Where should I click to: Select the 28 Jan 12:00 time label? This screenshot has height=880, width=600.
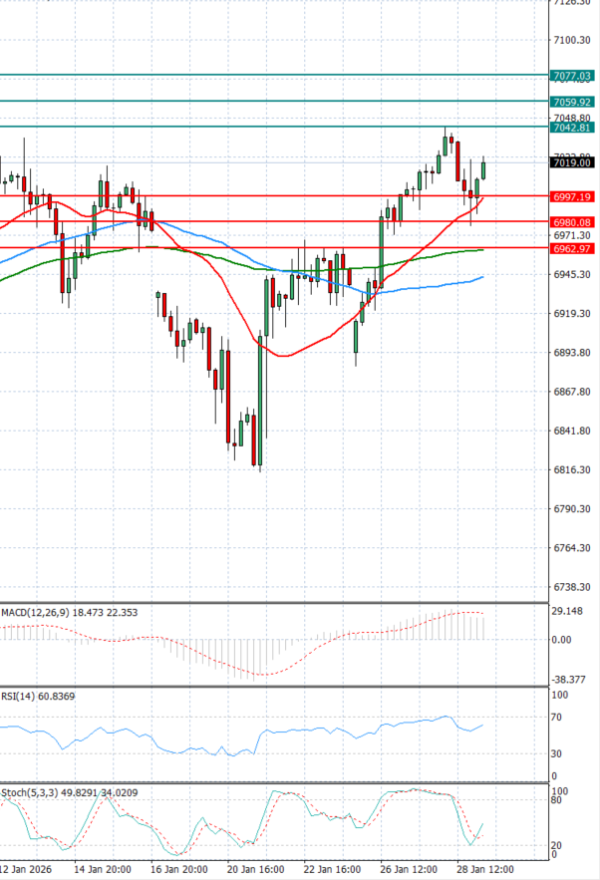click(x=485, y=869)
